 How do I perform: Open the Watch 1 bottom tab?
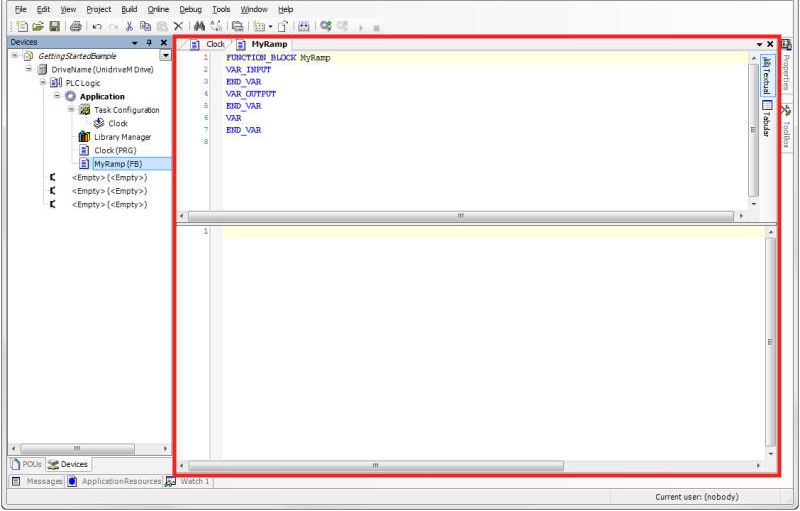coord(188,481)
